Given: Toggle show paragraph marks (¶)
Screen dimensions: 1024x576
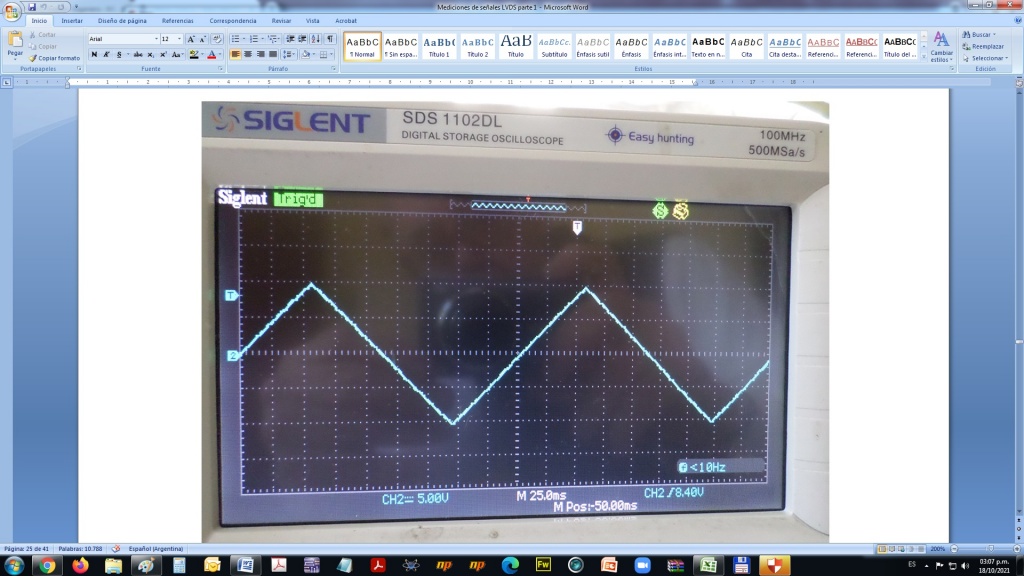Looking at the screenshot, I should [329, 39].
